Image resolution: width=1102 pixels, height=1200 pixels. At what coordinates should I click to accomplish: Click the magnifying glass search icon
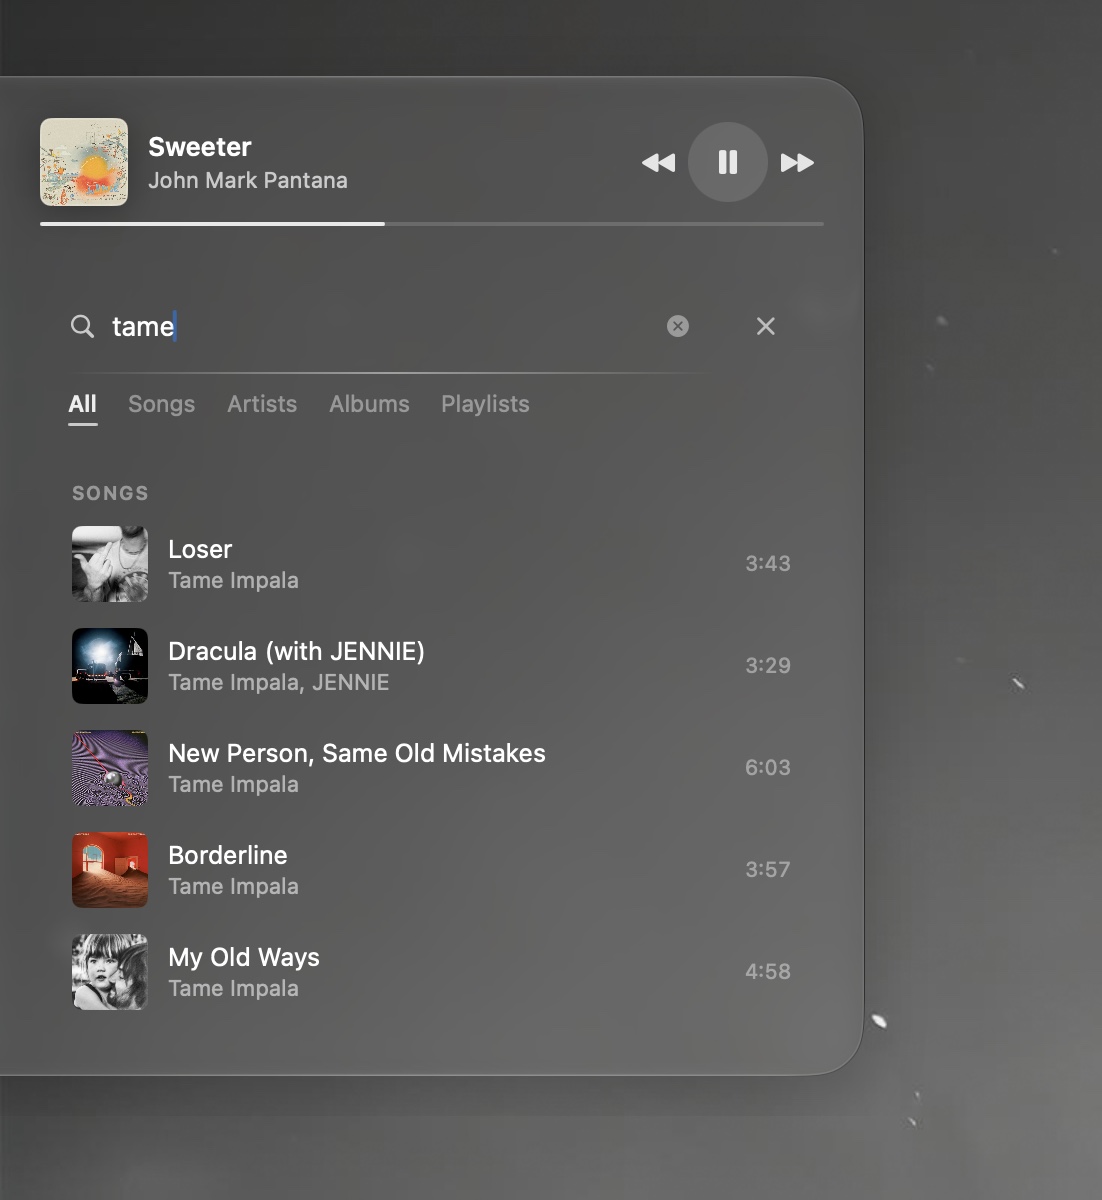(83, 326)
